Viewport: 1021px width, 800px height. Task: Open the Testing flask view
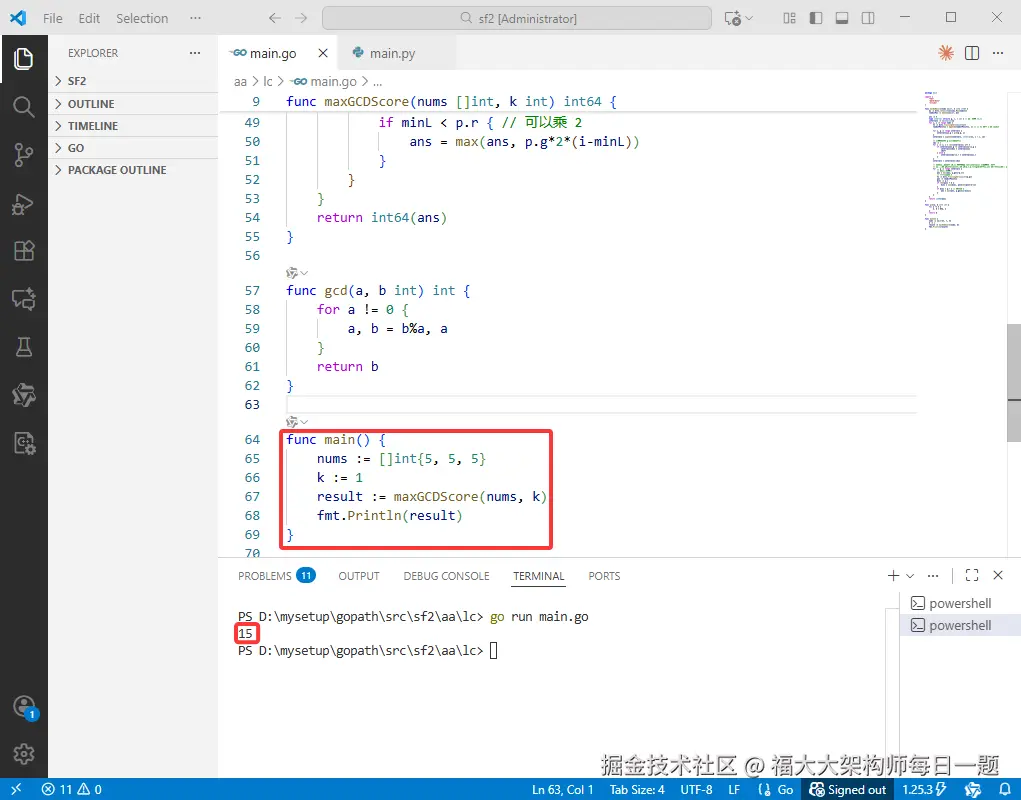point(23,347)
